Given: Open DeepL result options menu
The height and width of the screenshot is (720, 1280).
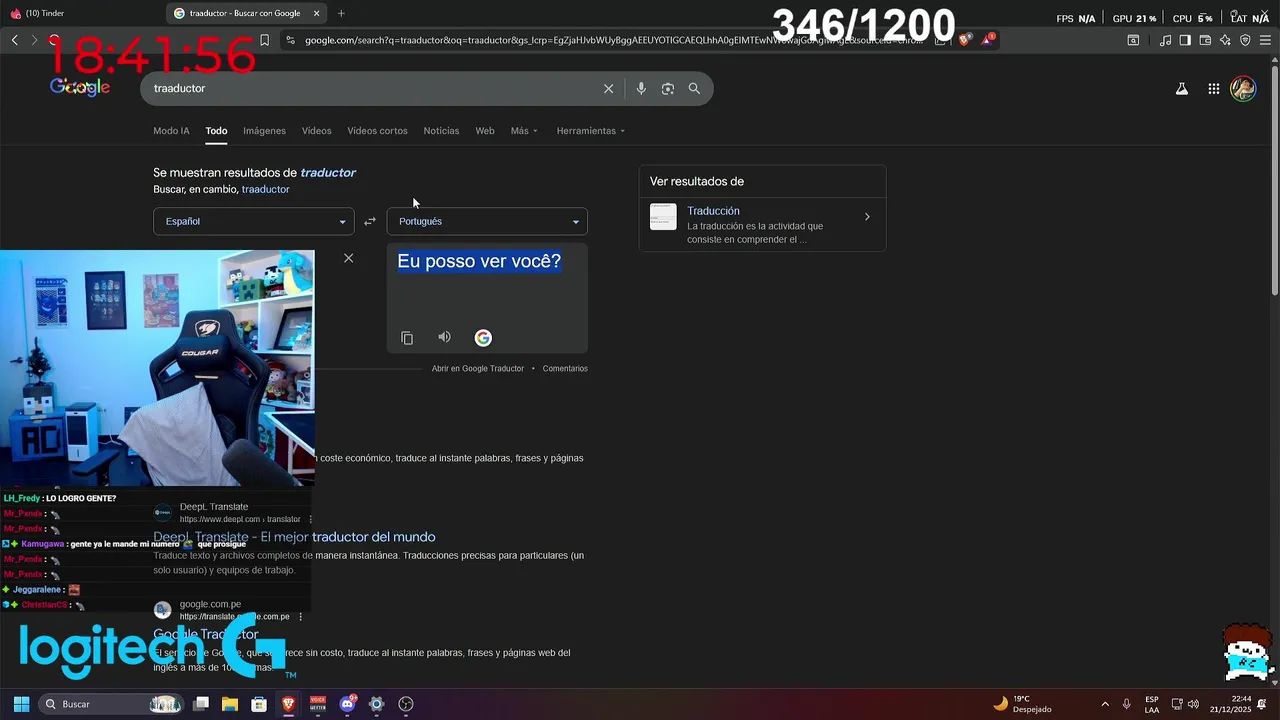Looking at the screenshot, I should 311,520.
